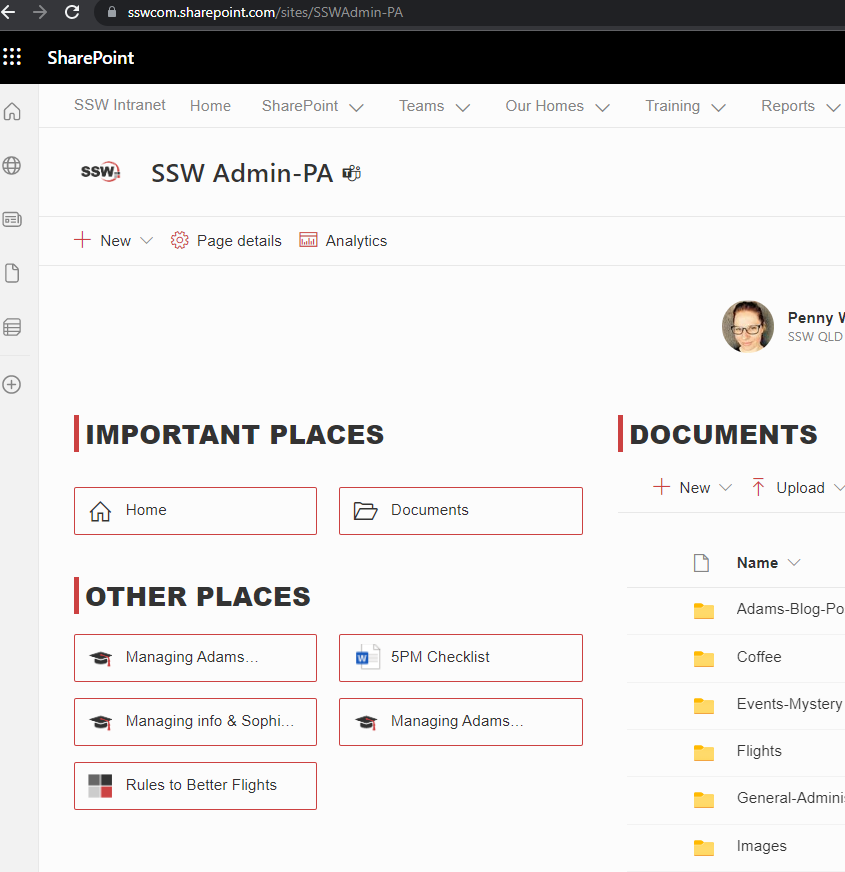This screenshot has width=845, height=872.
Task: Open the SSW Intranet navigation link
Action: 120,105
